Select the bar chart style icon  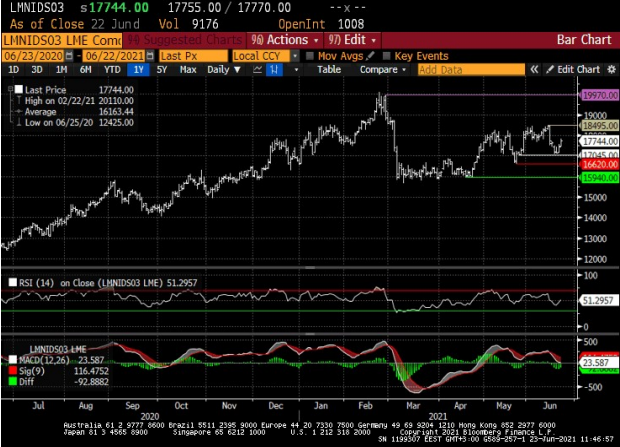click(x=274, y=70)
